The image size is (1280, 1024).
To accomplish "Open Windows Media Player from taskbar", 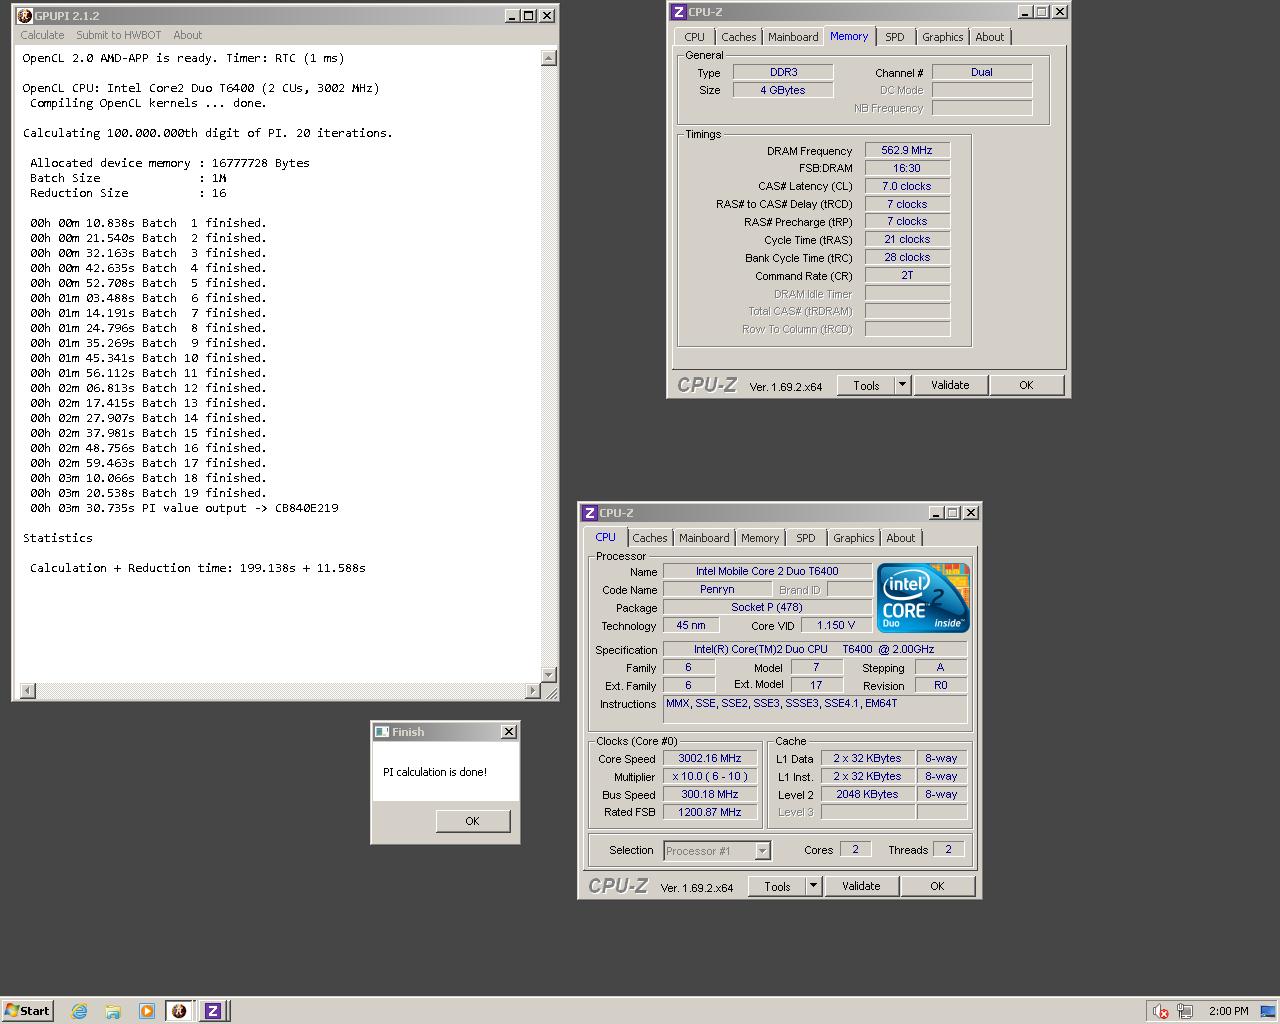I will [x=147, y=1011].
